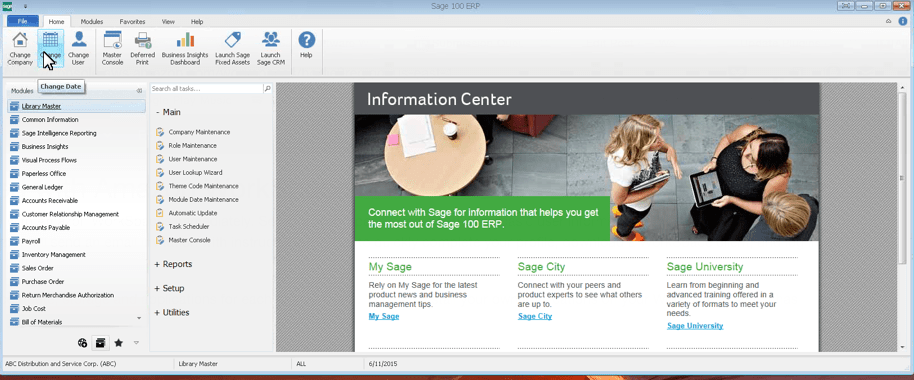
Task: Launch Sage Fixed Assets from ribbon
Action: (x=233, y=48)
